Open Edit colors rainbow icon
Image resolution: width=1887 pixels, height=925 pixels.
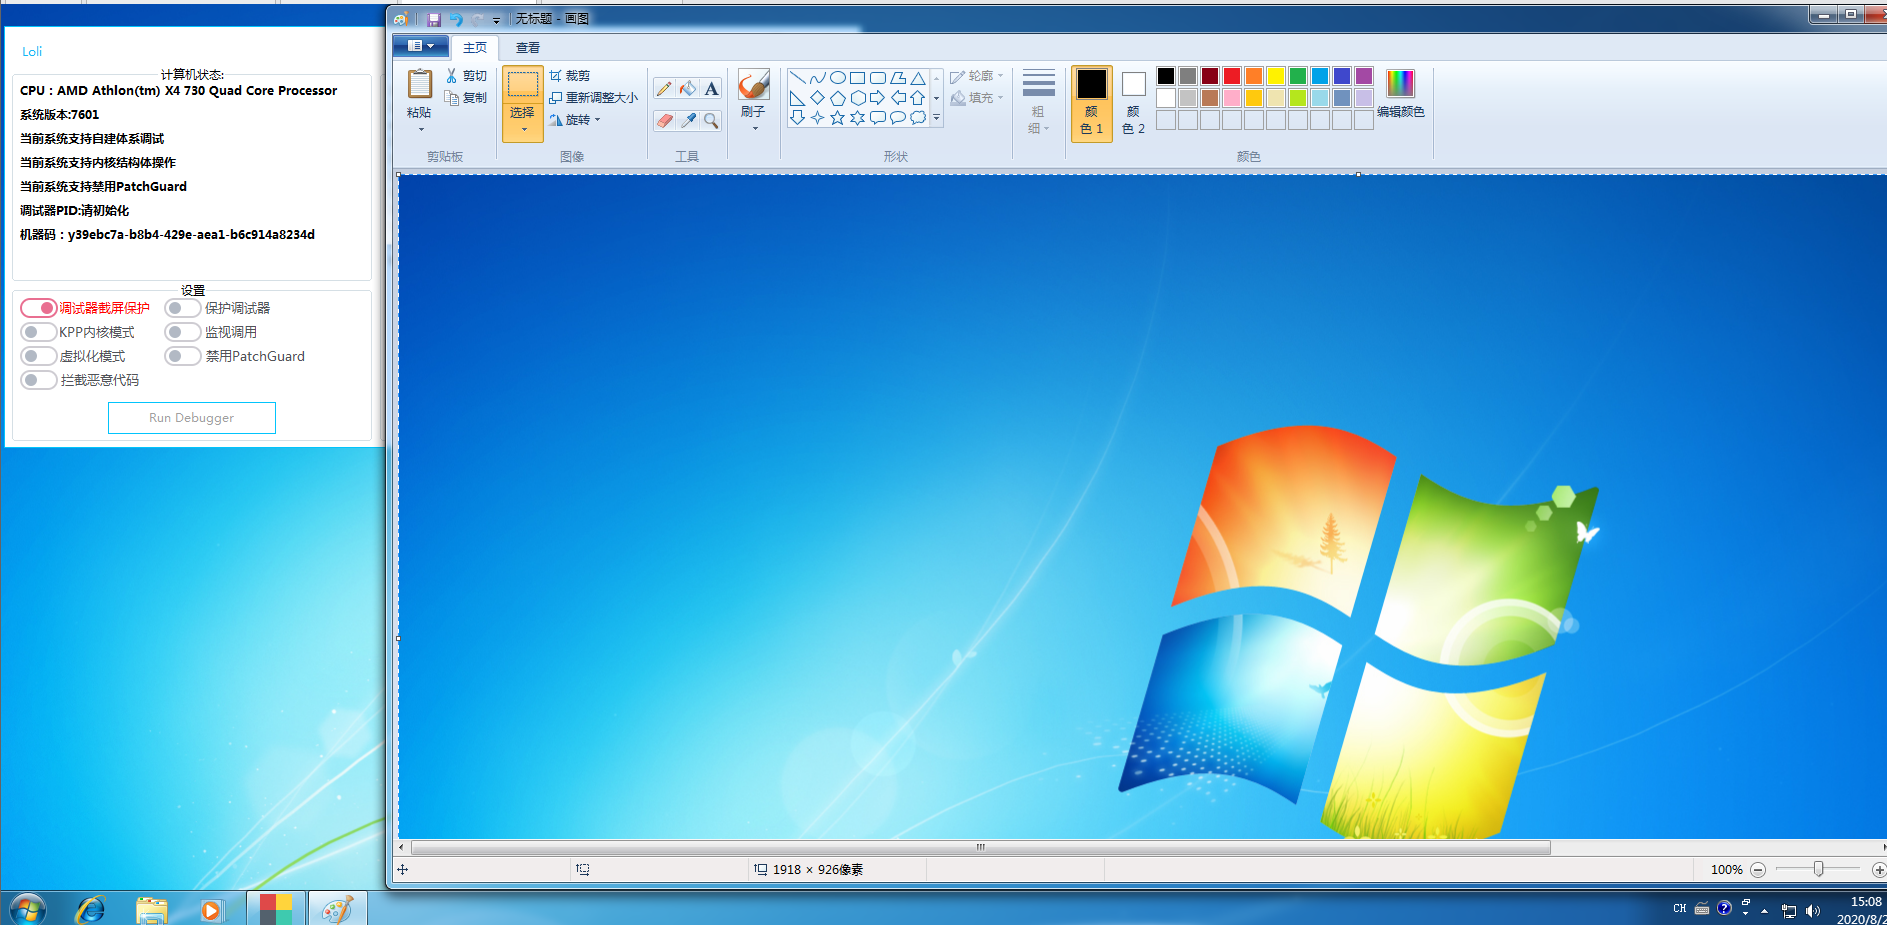[1401, 84]
